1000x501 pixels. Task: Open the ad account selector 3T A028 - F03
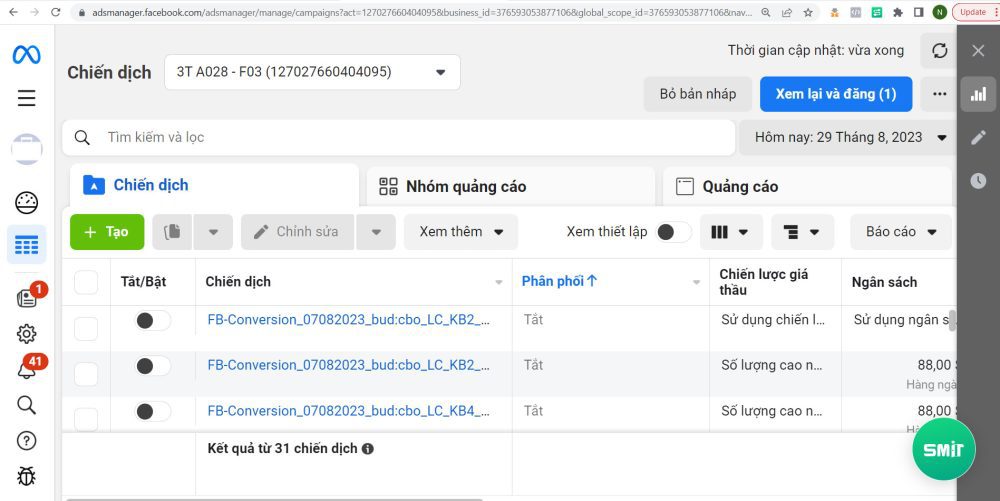click(x=312, y=72)
